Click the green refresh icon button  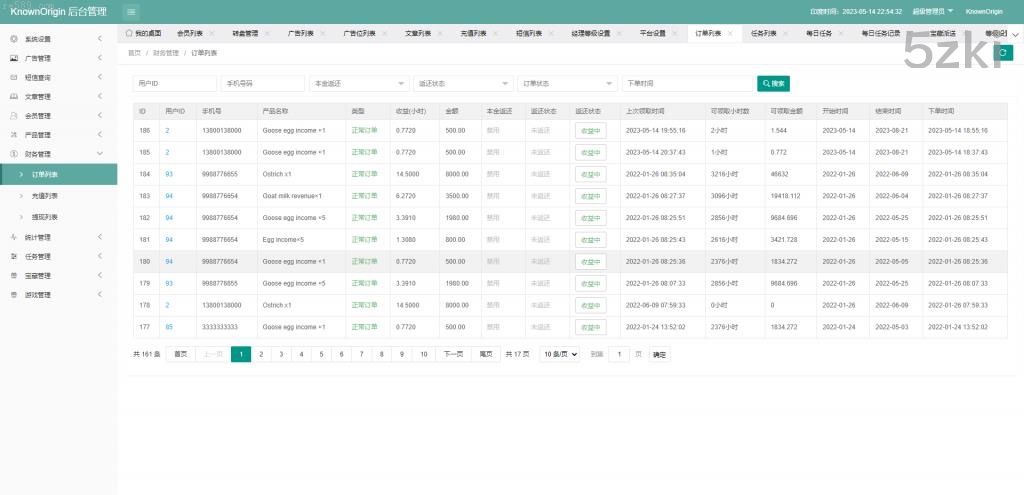pos(1005,53)
